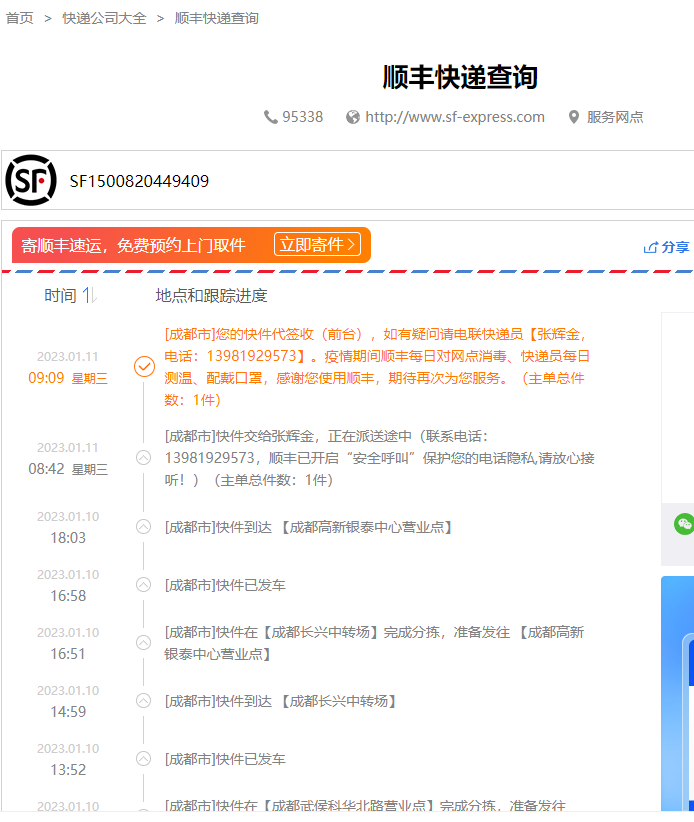Click the orange 09:09 星期三 timestamp
The image size is (694, 822).
point(68,378)
